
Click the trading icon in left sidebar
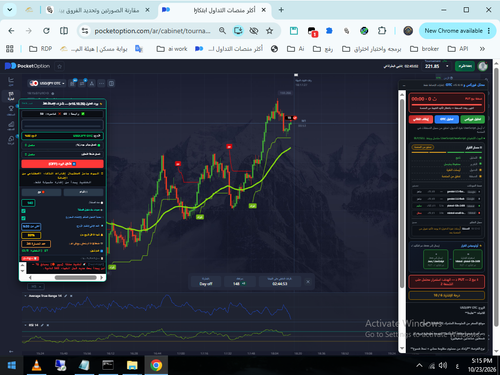pos(11,96)
